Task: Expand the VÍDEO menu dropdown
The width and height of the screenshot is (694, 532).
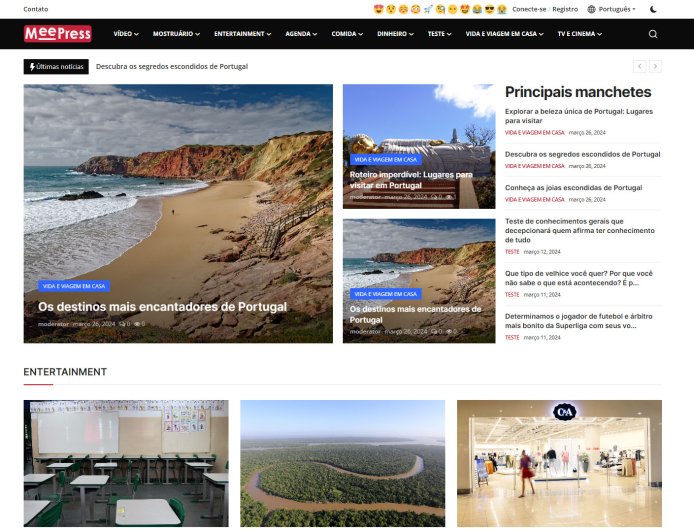Action: click(125, 34)
